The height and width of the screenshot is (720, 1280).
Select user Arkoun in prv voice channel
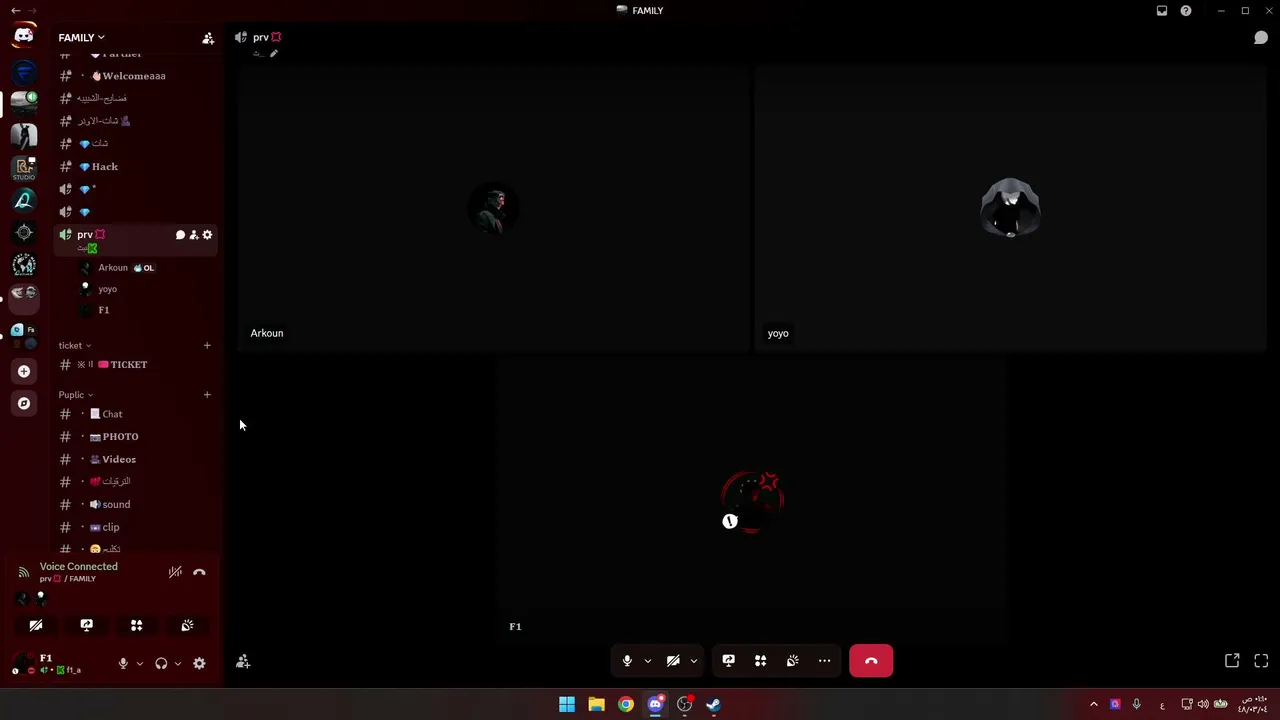pos(146,268)
